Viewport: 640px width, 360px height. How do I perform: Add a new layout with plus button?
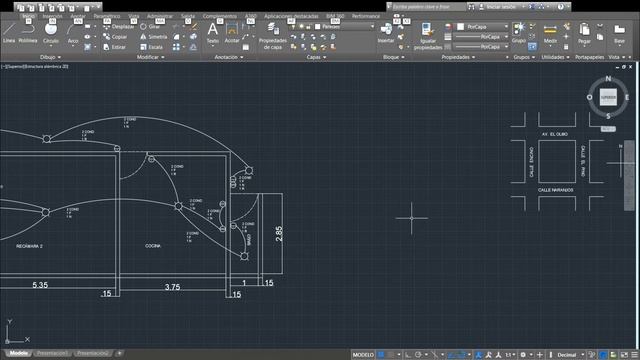click(119, 353)
